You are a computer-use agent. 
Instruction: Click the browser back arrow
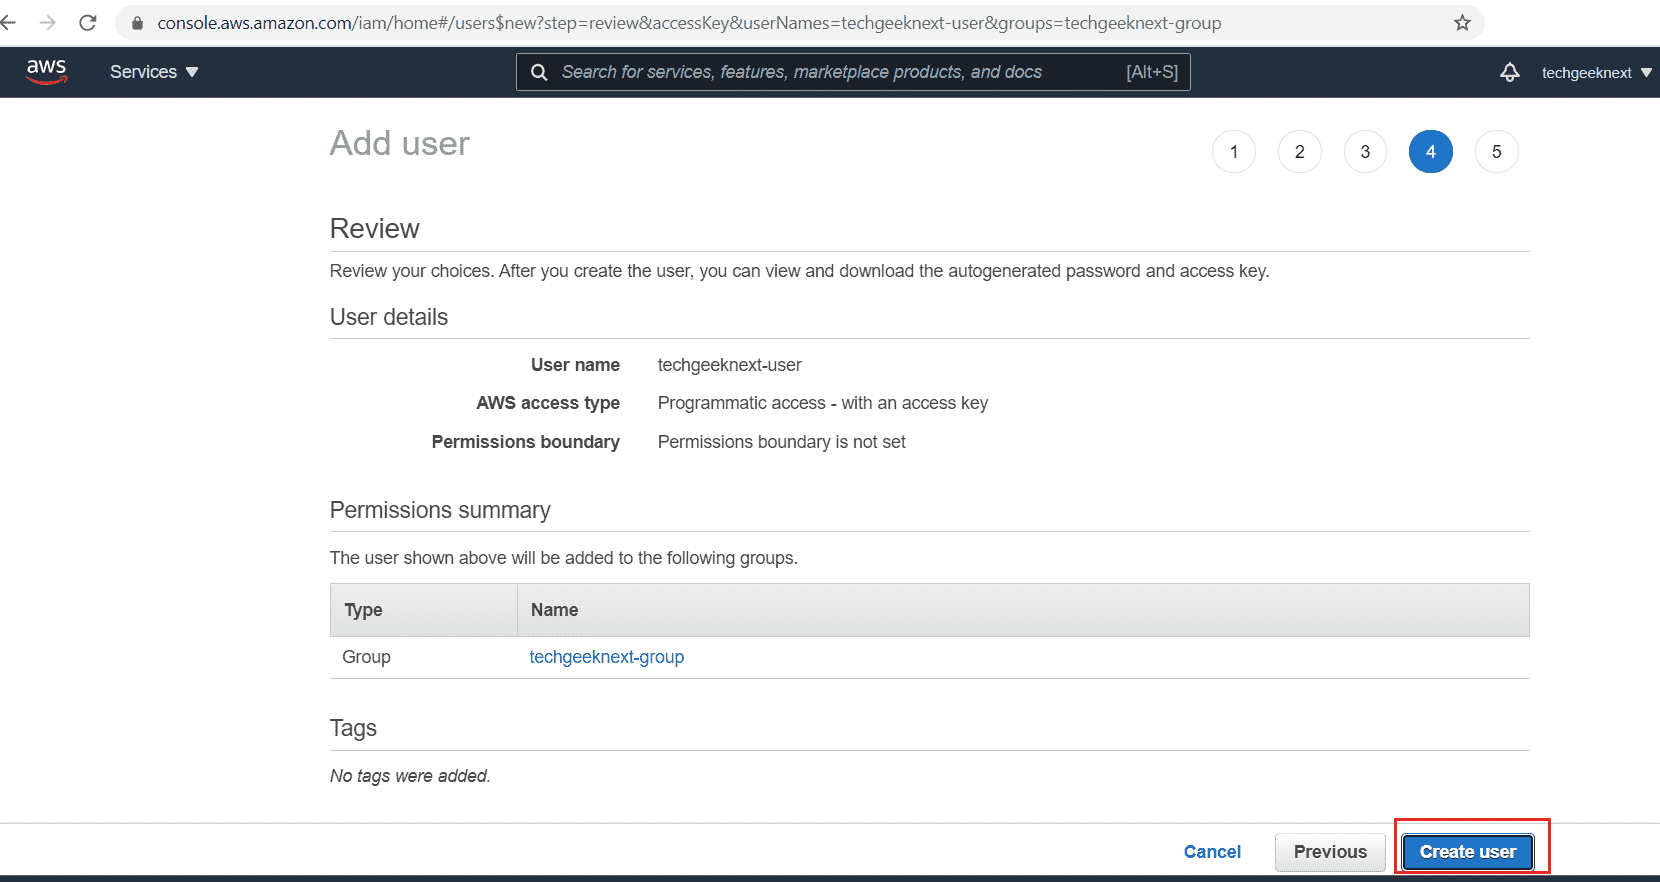click(9, 22)
